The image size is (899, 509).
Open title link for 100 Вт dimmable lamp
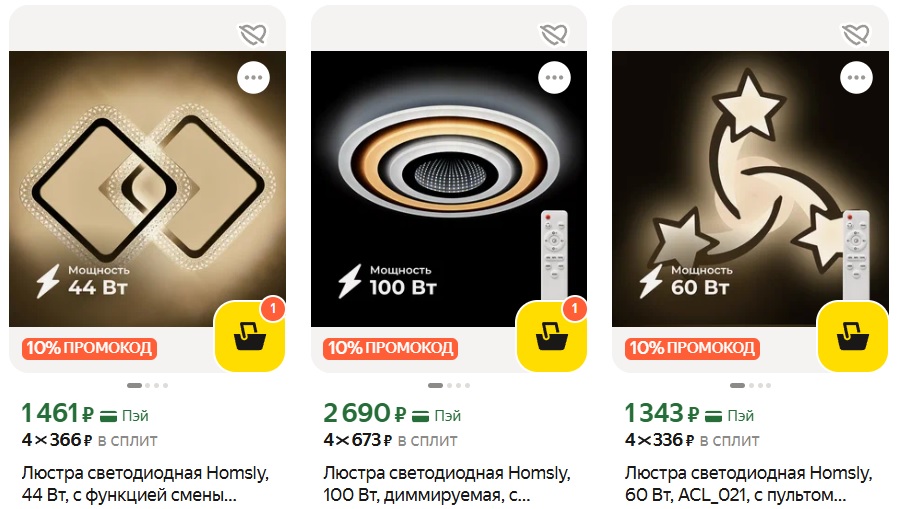447,484
